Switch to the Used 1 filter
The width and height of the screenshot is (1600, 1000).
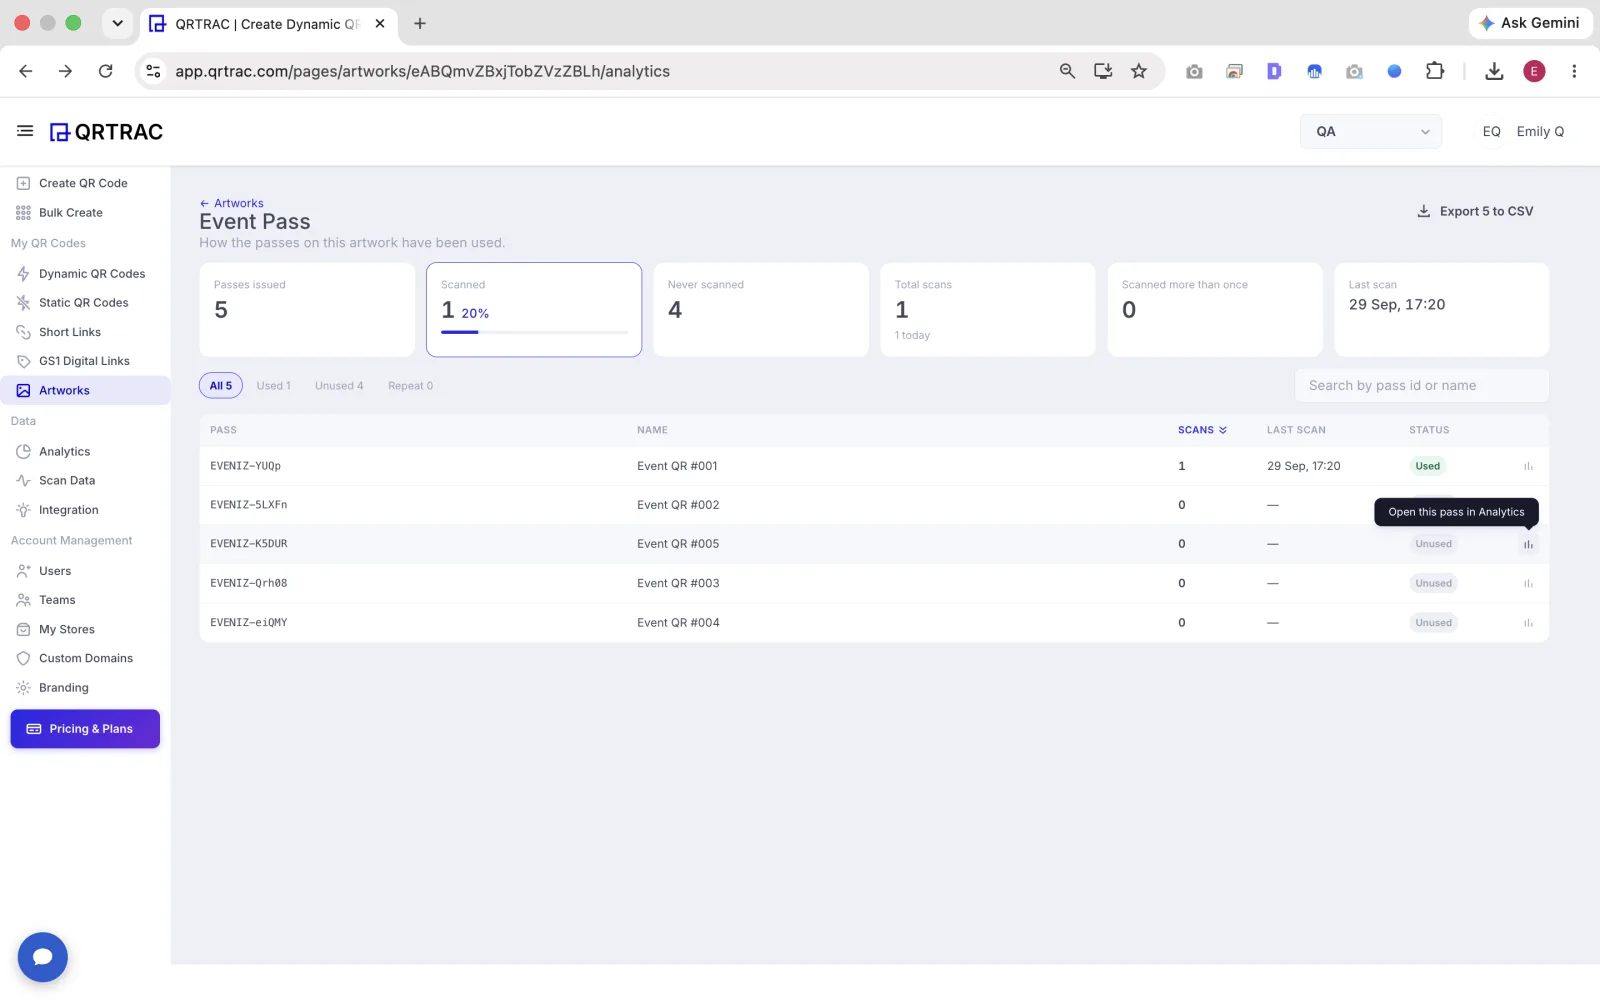(273, 386)
